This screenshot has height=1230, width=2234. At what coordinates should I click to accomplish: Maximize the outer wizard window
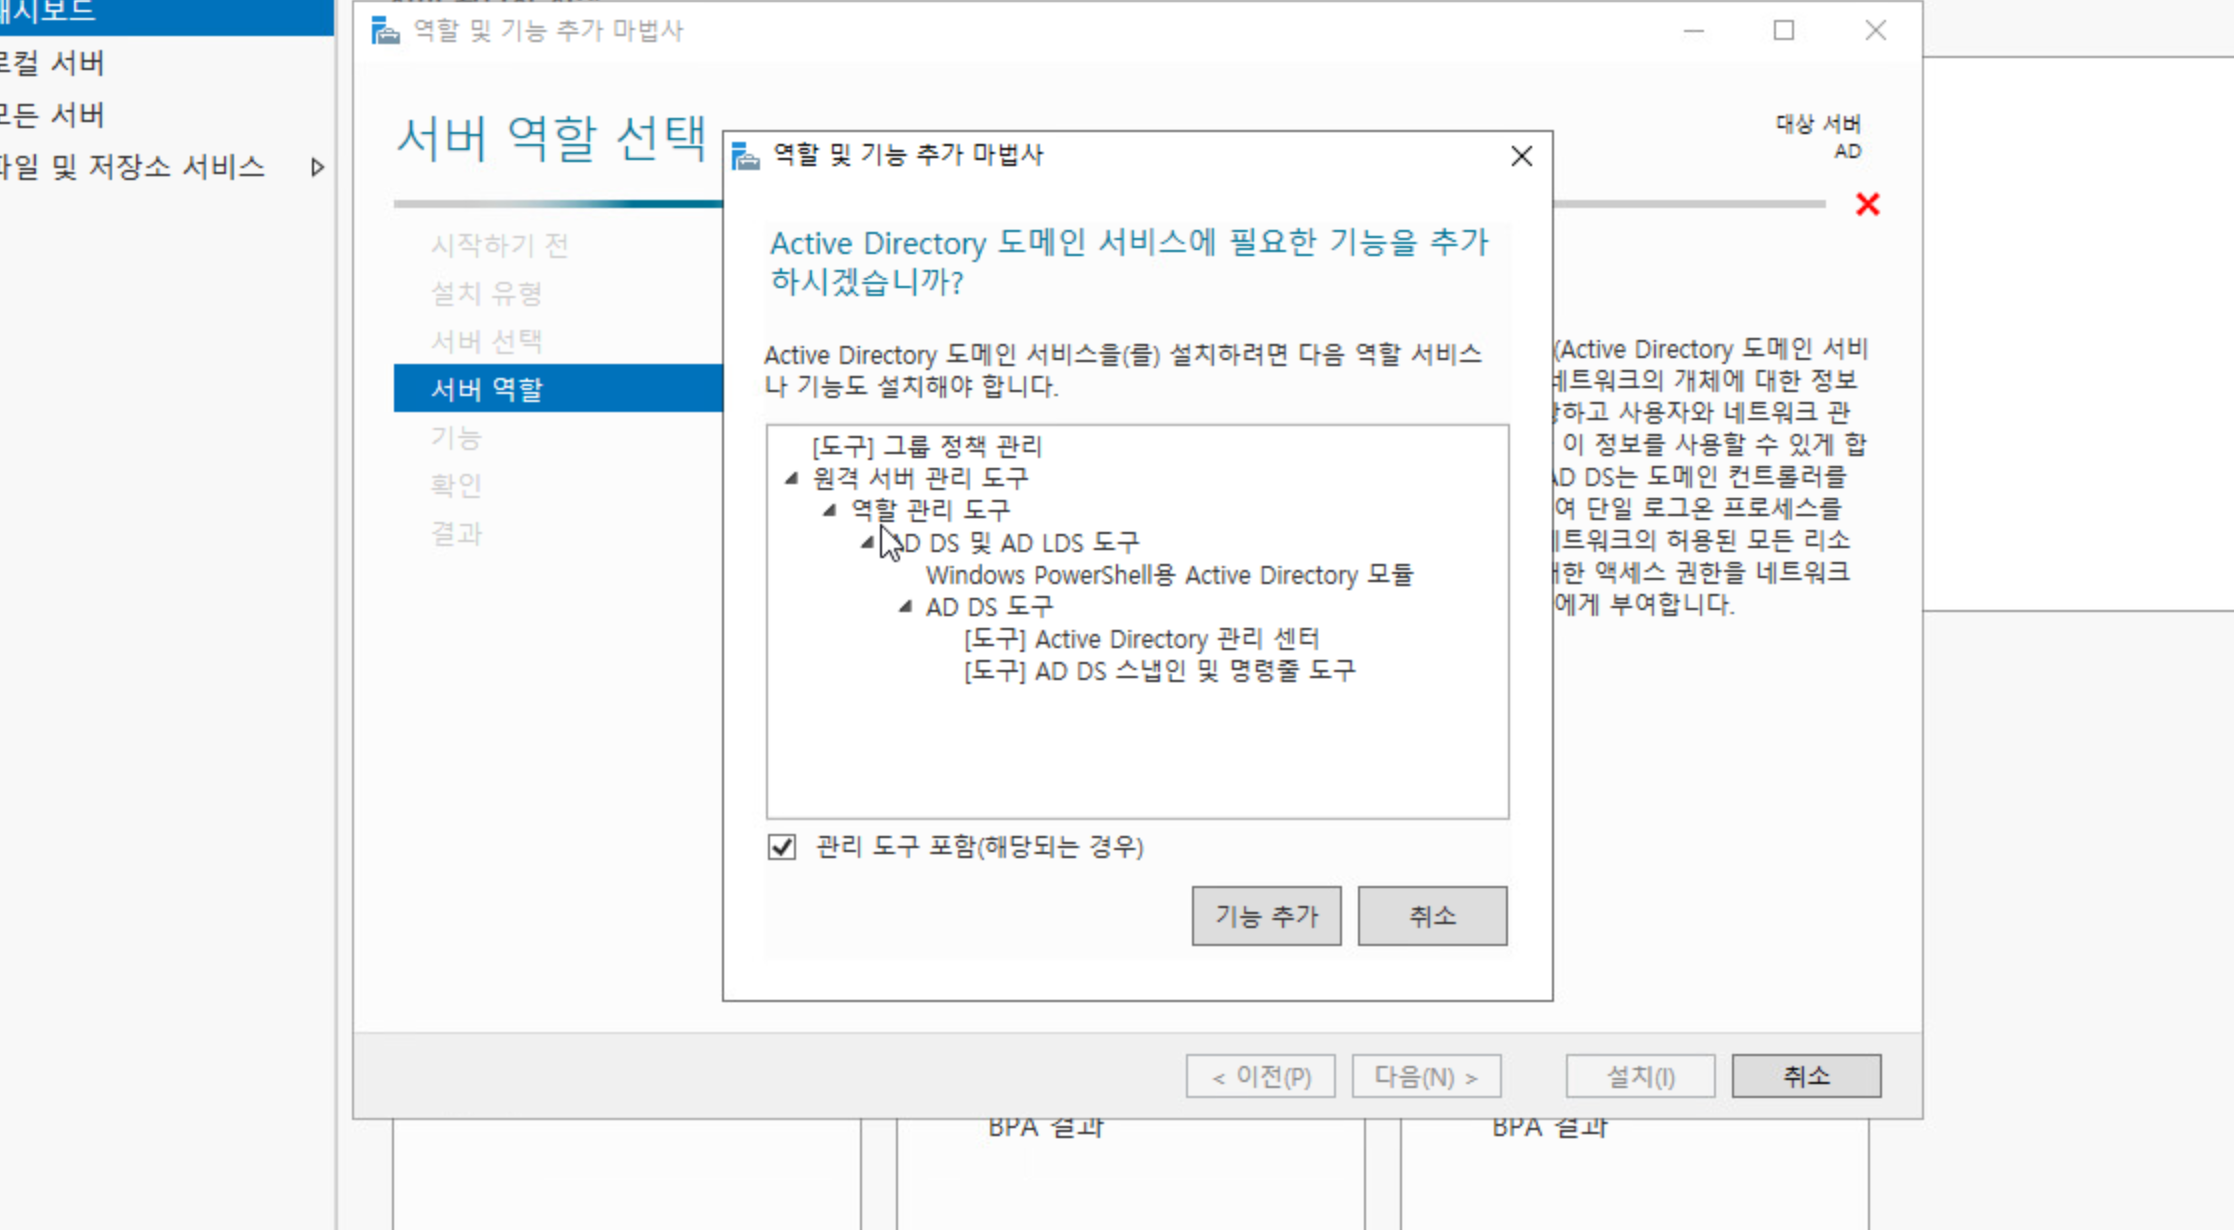click(1783, 31)
